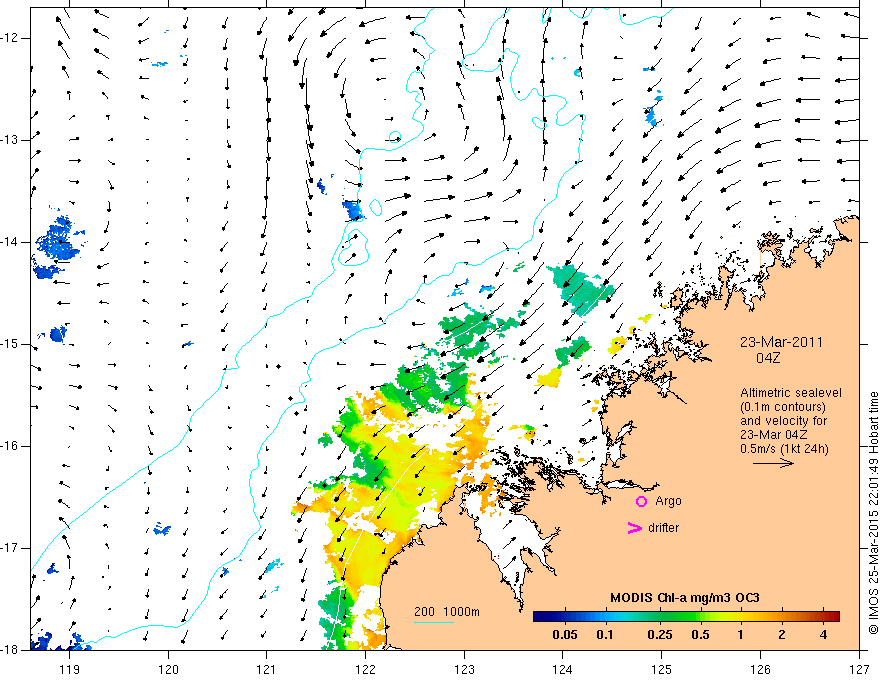Click the longitude label '127'
Viewport: 880px width, 680px height.
pos(859,669)
